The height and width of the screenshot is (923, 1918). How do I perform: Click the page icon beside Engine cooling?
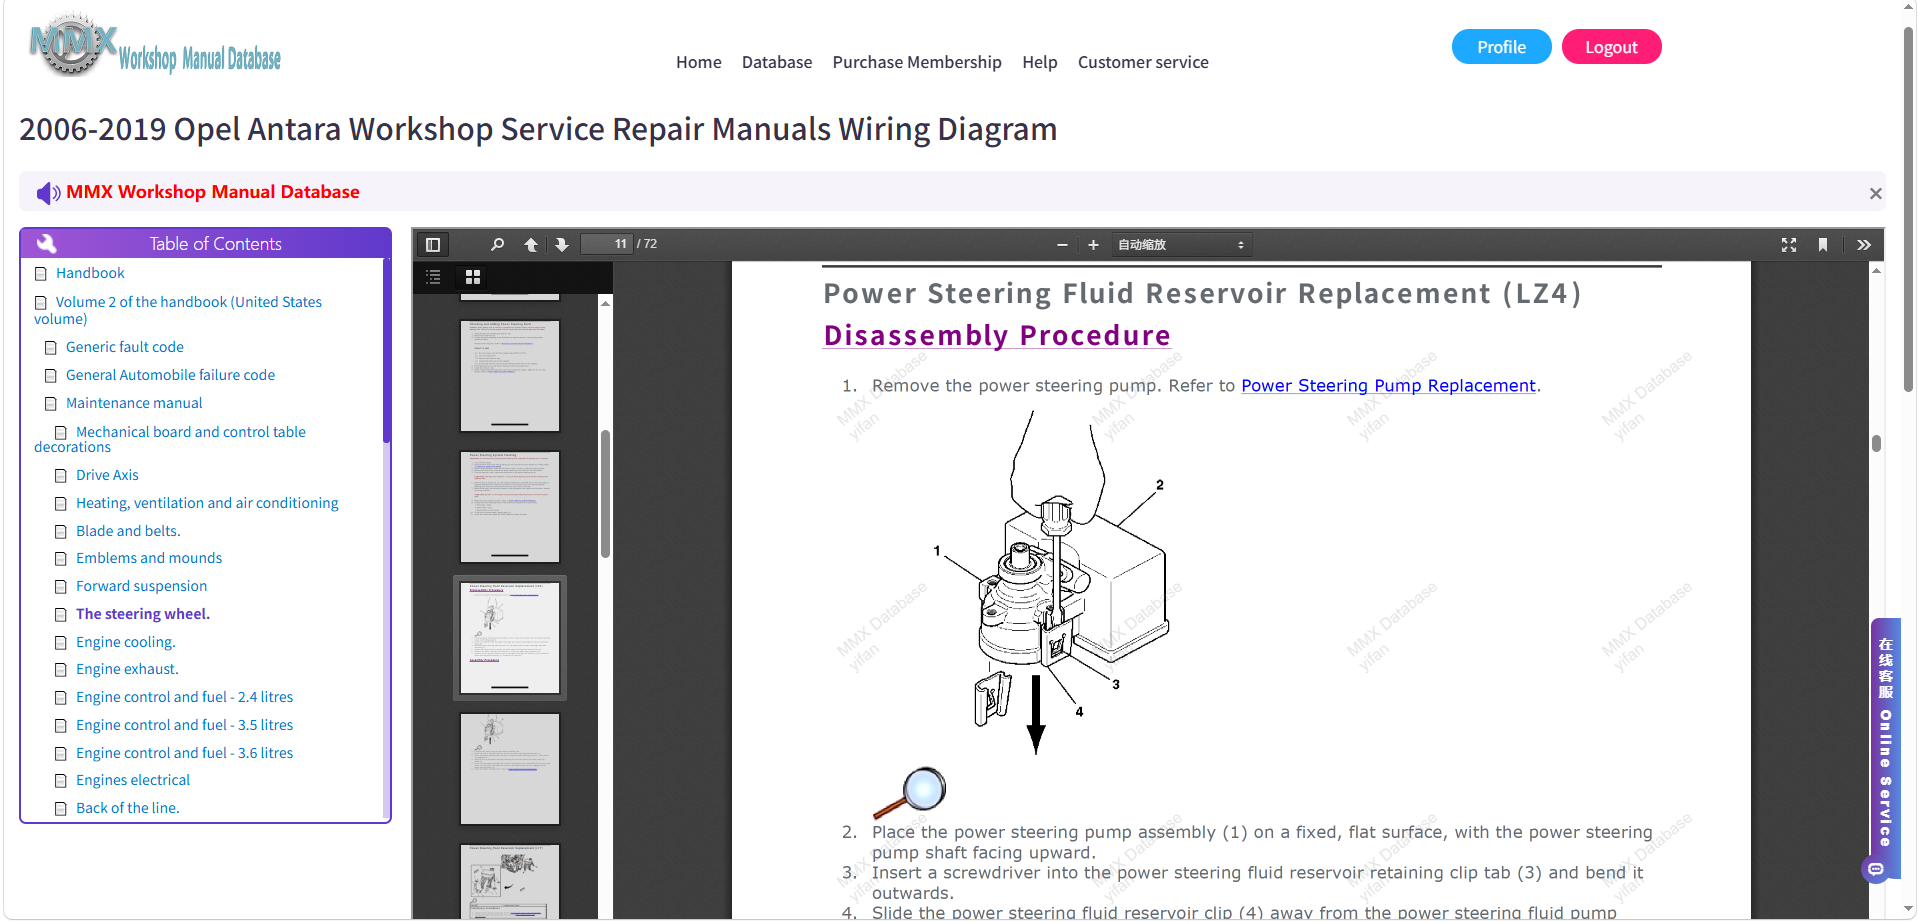[61, 643]
